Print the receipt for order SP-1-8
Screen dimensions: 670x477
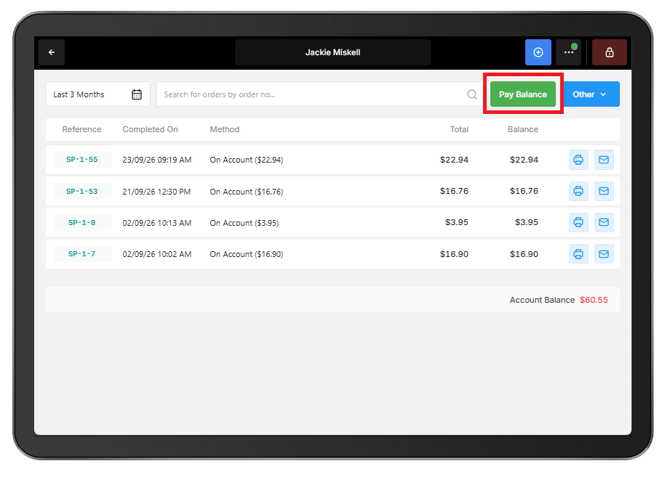point(579,222)
